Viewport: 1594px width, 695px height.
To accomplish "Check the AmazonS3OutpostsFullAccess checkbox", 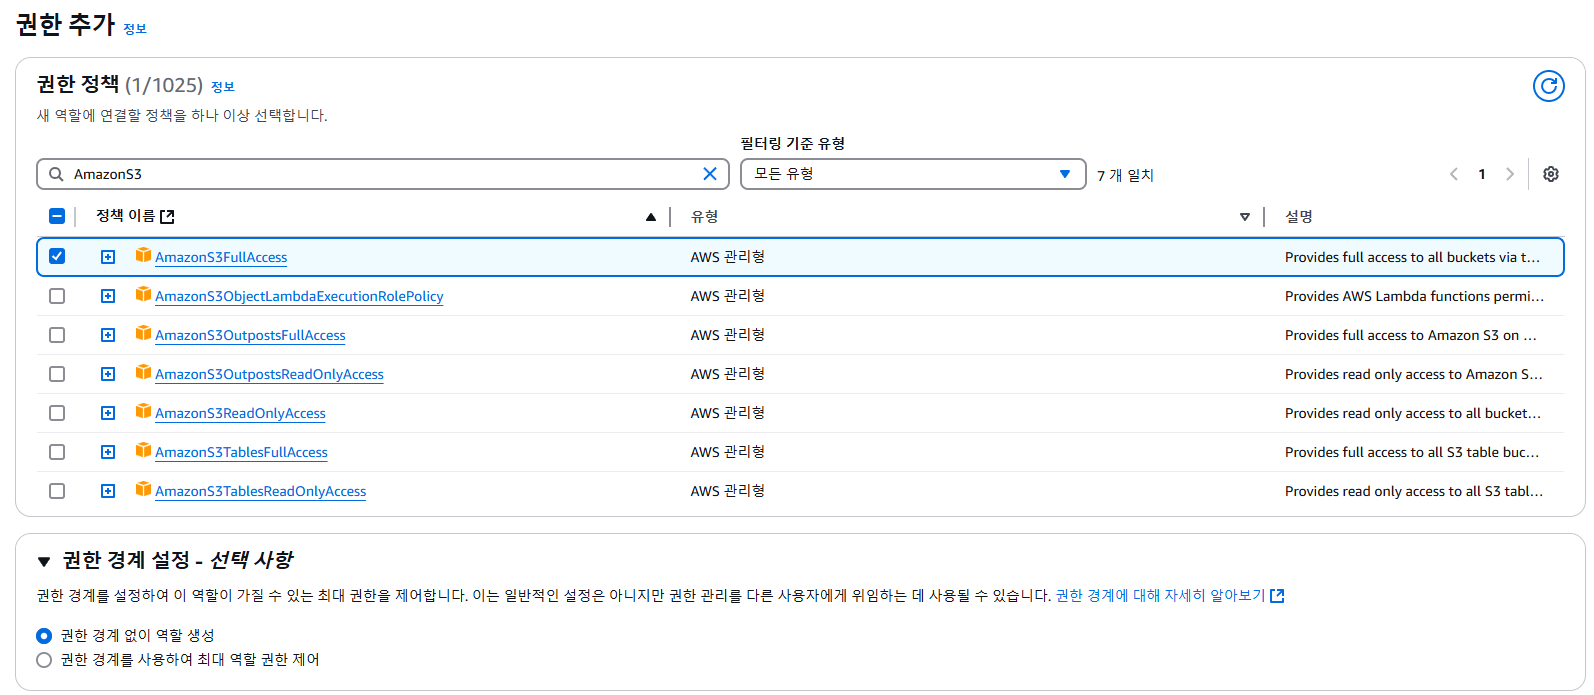I will click(57, 335).
